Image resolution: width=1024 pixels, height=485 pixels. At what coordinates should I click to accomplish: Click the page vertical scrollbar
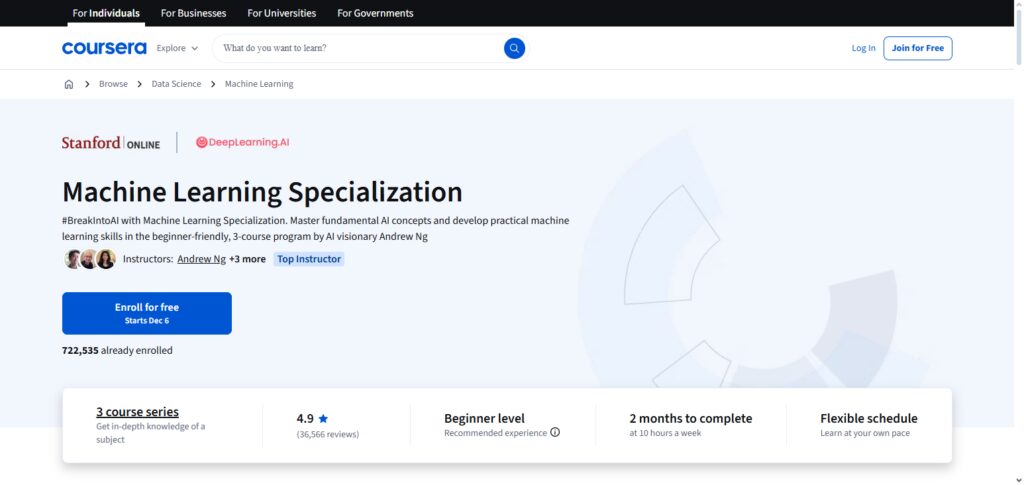tap(1018, 39)
